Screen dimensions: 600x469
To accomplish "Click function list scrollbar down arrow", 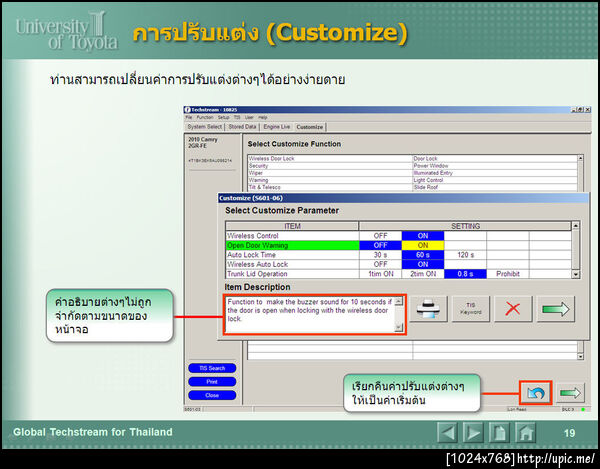I will click(x=580, y=356).
